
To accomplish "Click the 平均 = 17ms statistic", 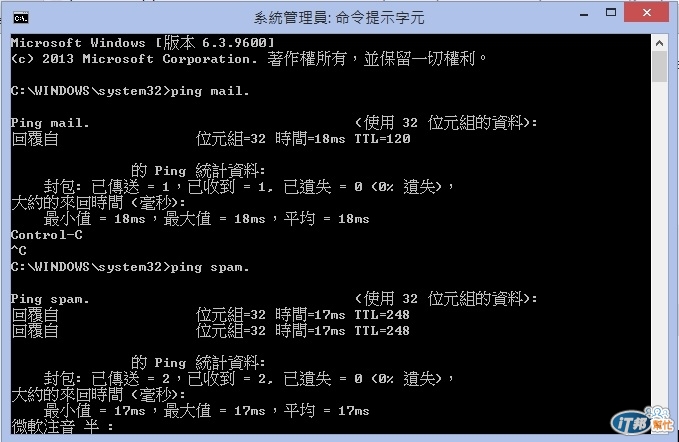I will click(x=327, y=410).
